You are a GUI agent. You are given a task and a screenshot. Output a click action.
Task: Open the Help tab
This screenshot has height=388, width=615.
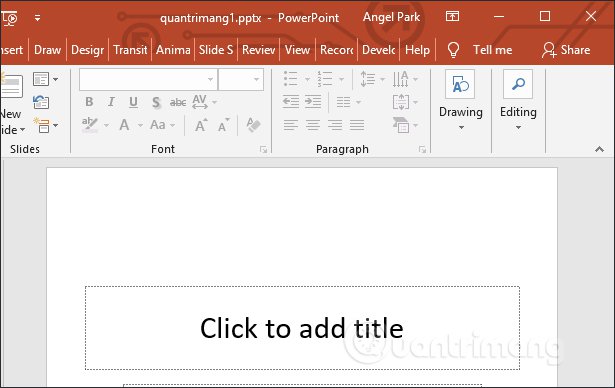pos(417,50)
